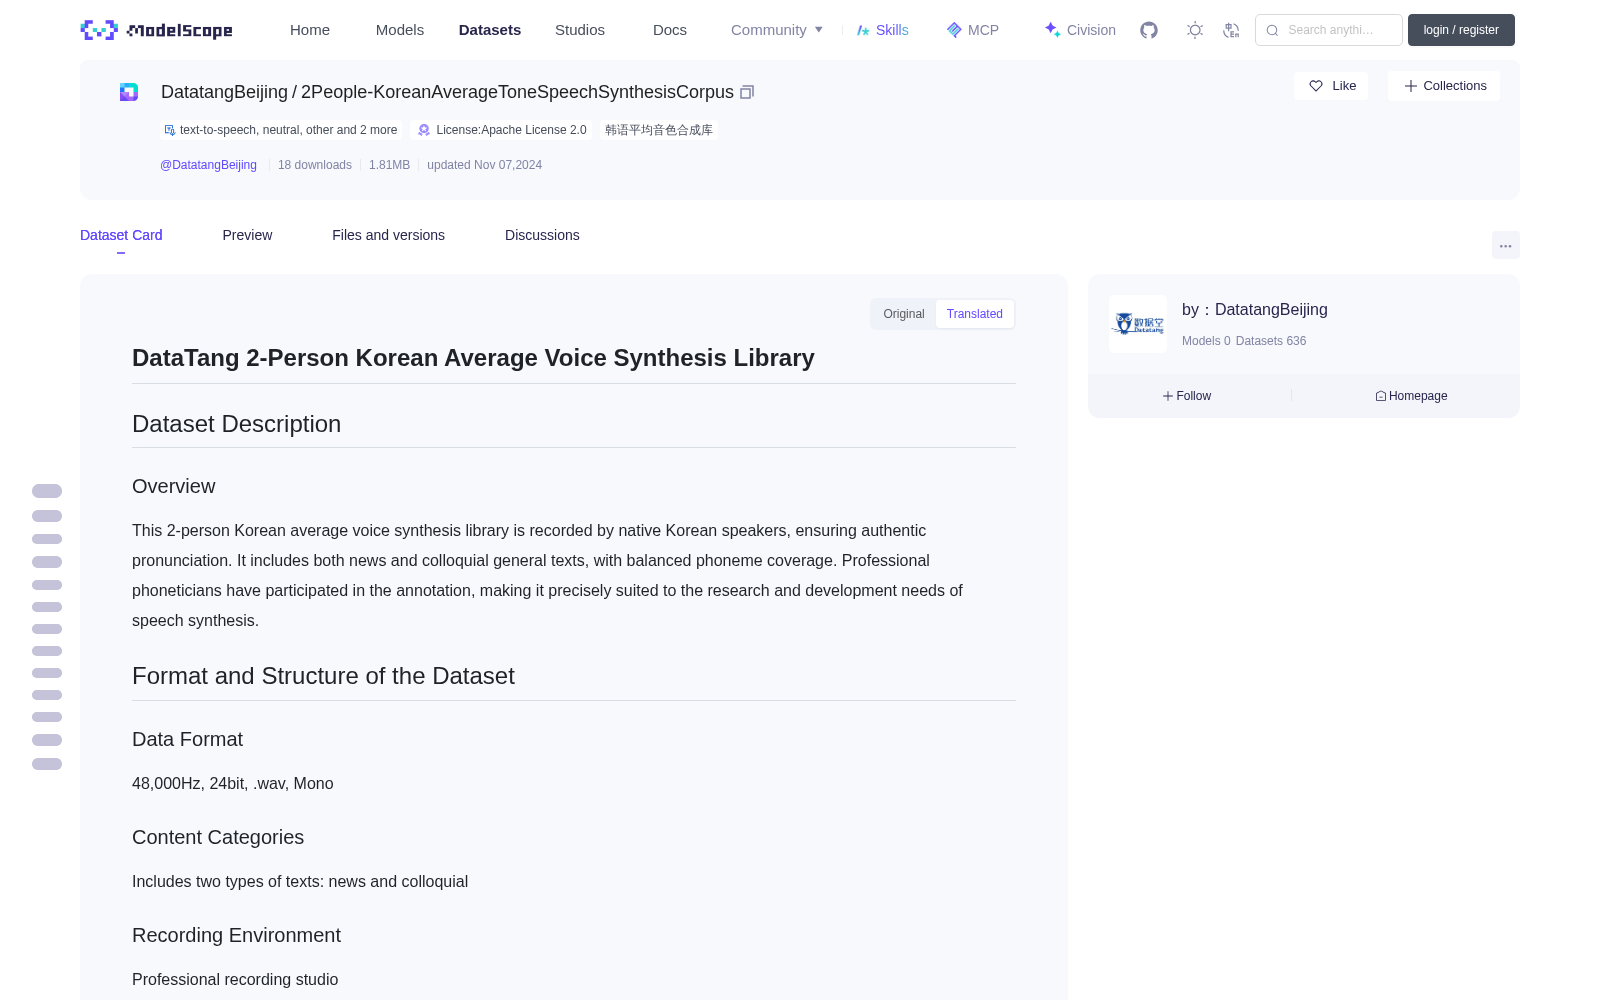
Task: Open the Discussions tab
Action: point(542,235)
